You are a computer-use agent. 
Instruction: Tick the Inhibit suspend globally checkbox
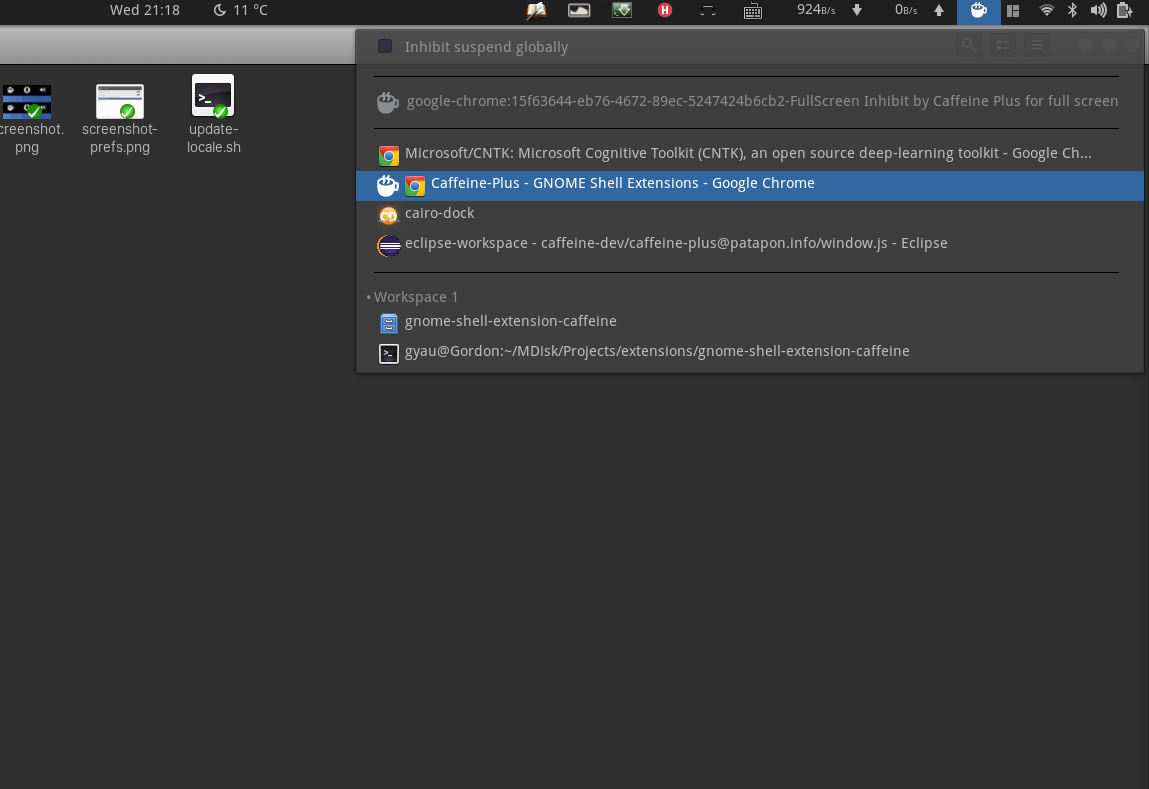(x=385, y=46)
